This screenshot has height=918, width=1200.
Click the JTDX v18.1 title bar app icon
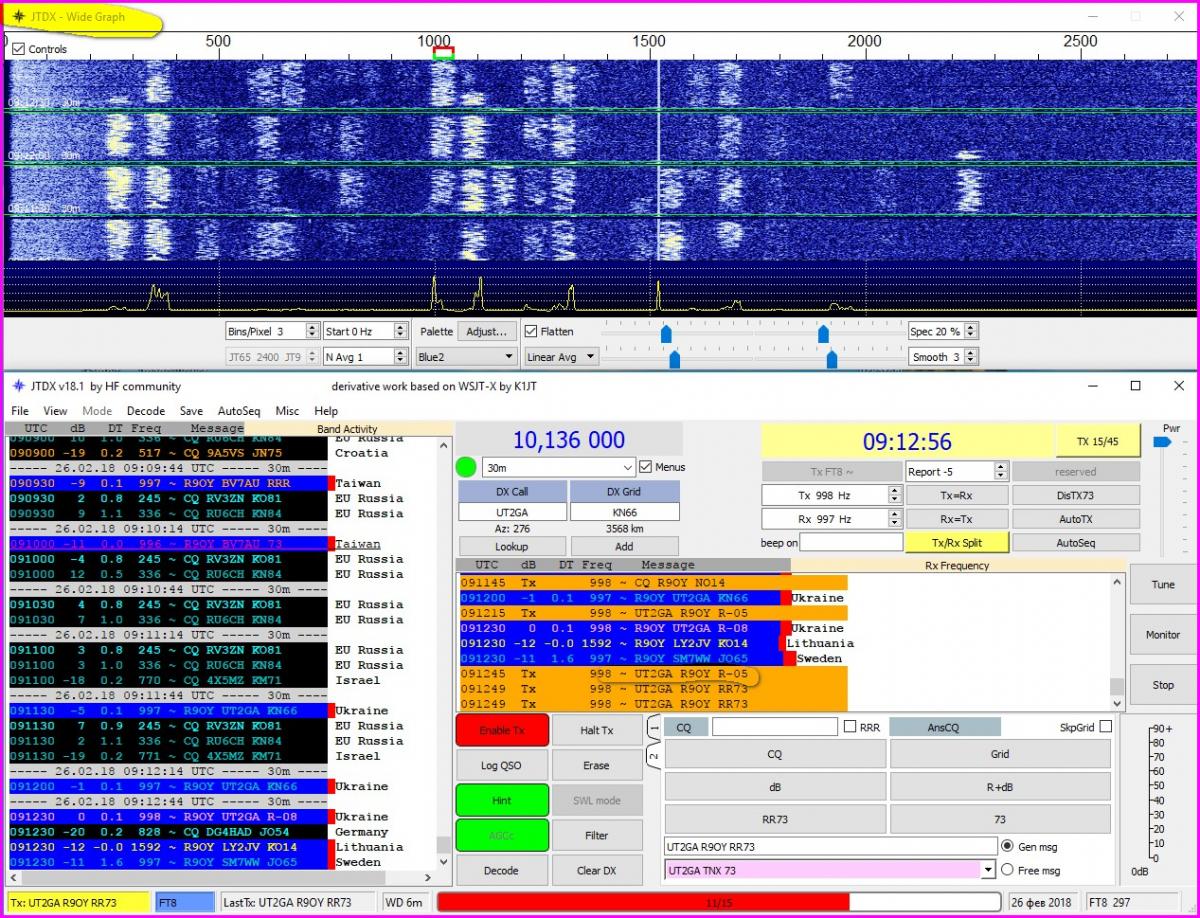[18, 386]
